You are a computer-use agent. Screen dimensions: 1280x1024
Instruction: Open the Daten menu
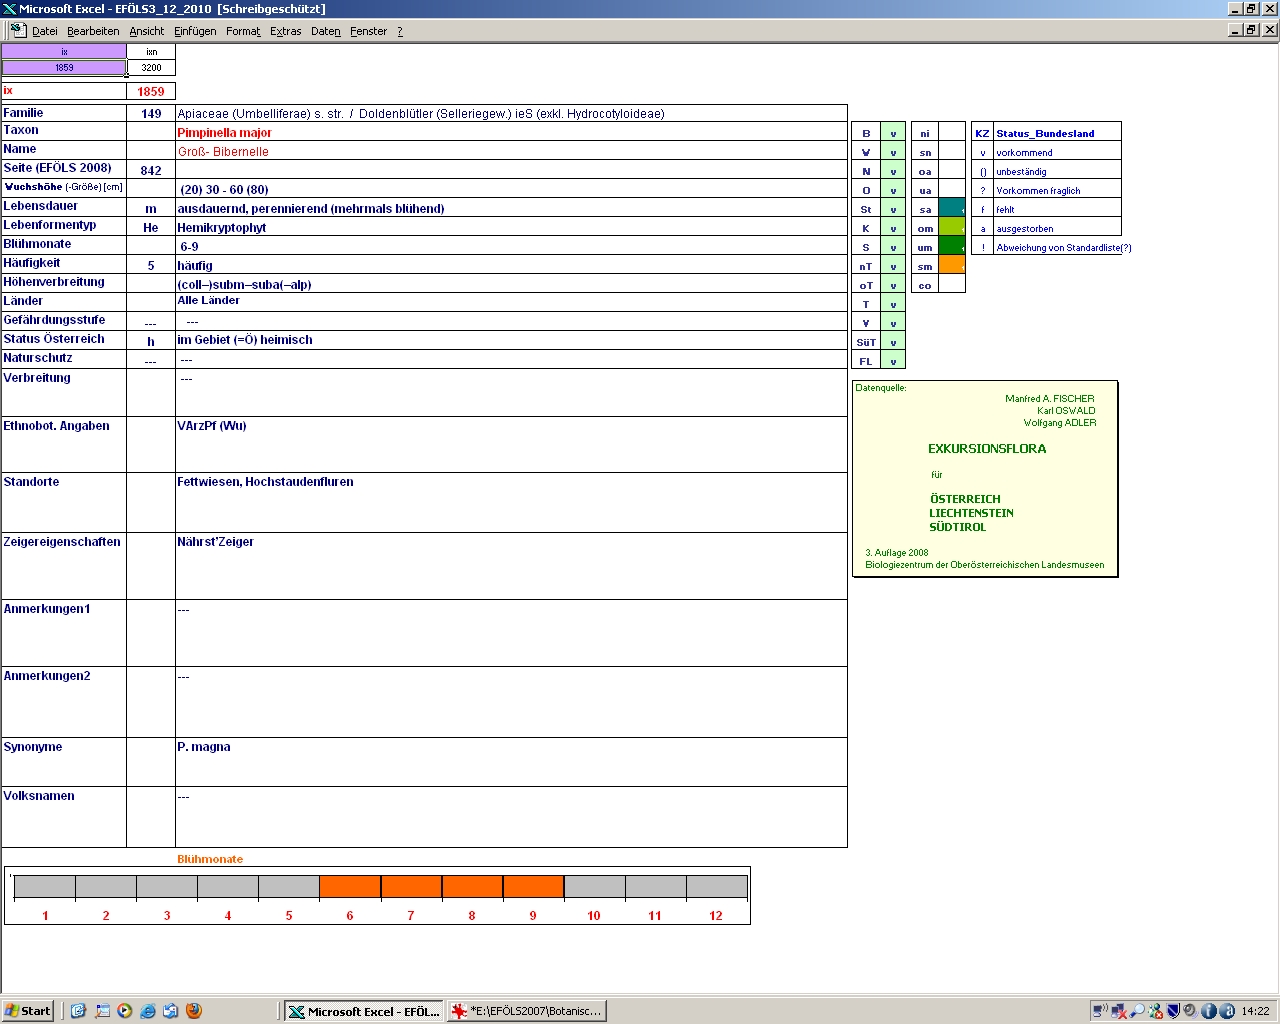click(325, 31)
